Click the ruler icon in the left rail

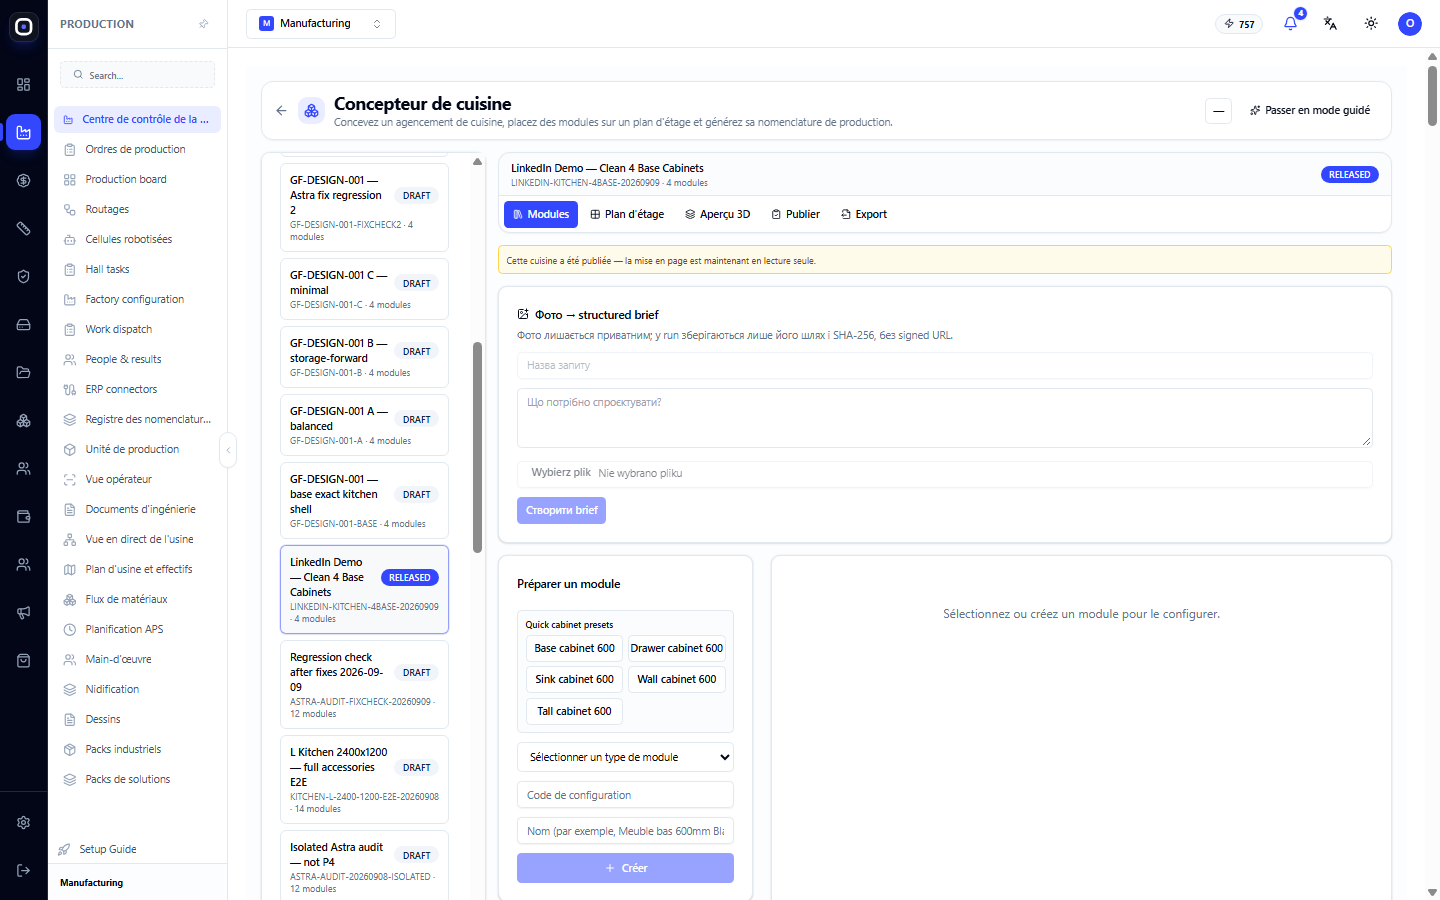(24, 229)
